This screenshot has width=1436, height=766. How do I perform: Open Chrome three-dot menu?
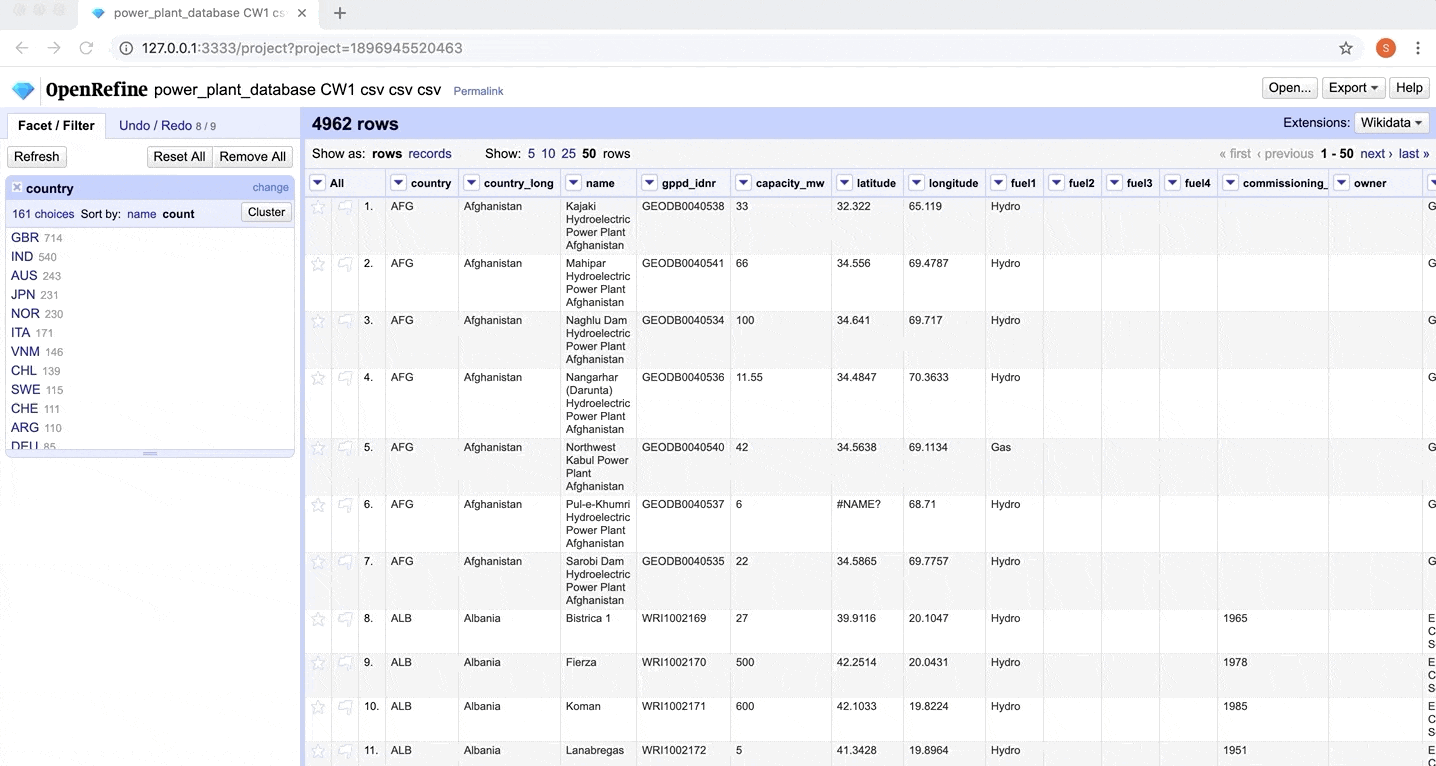1418,48
